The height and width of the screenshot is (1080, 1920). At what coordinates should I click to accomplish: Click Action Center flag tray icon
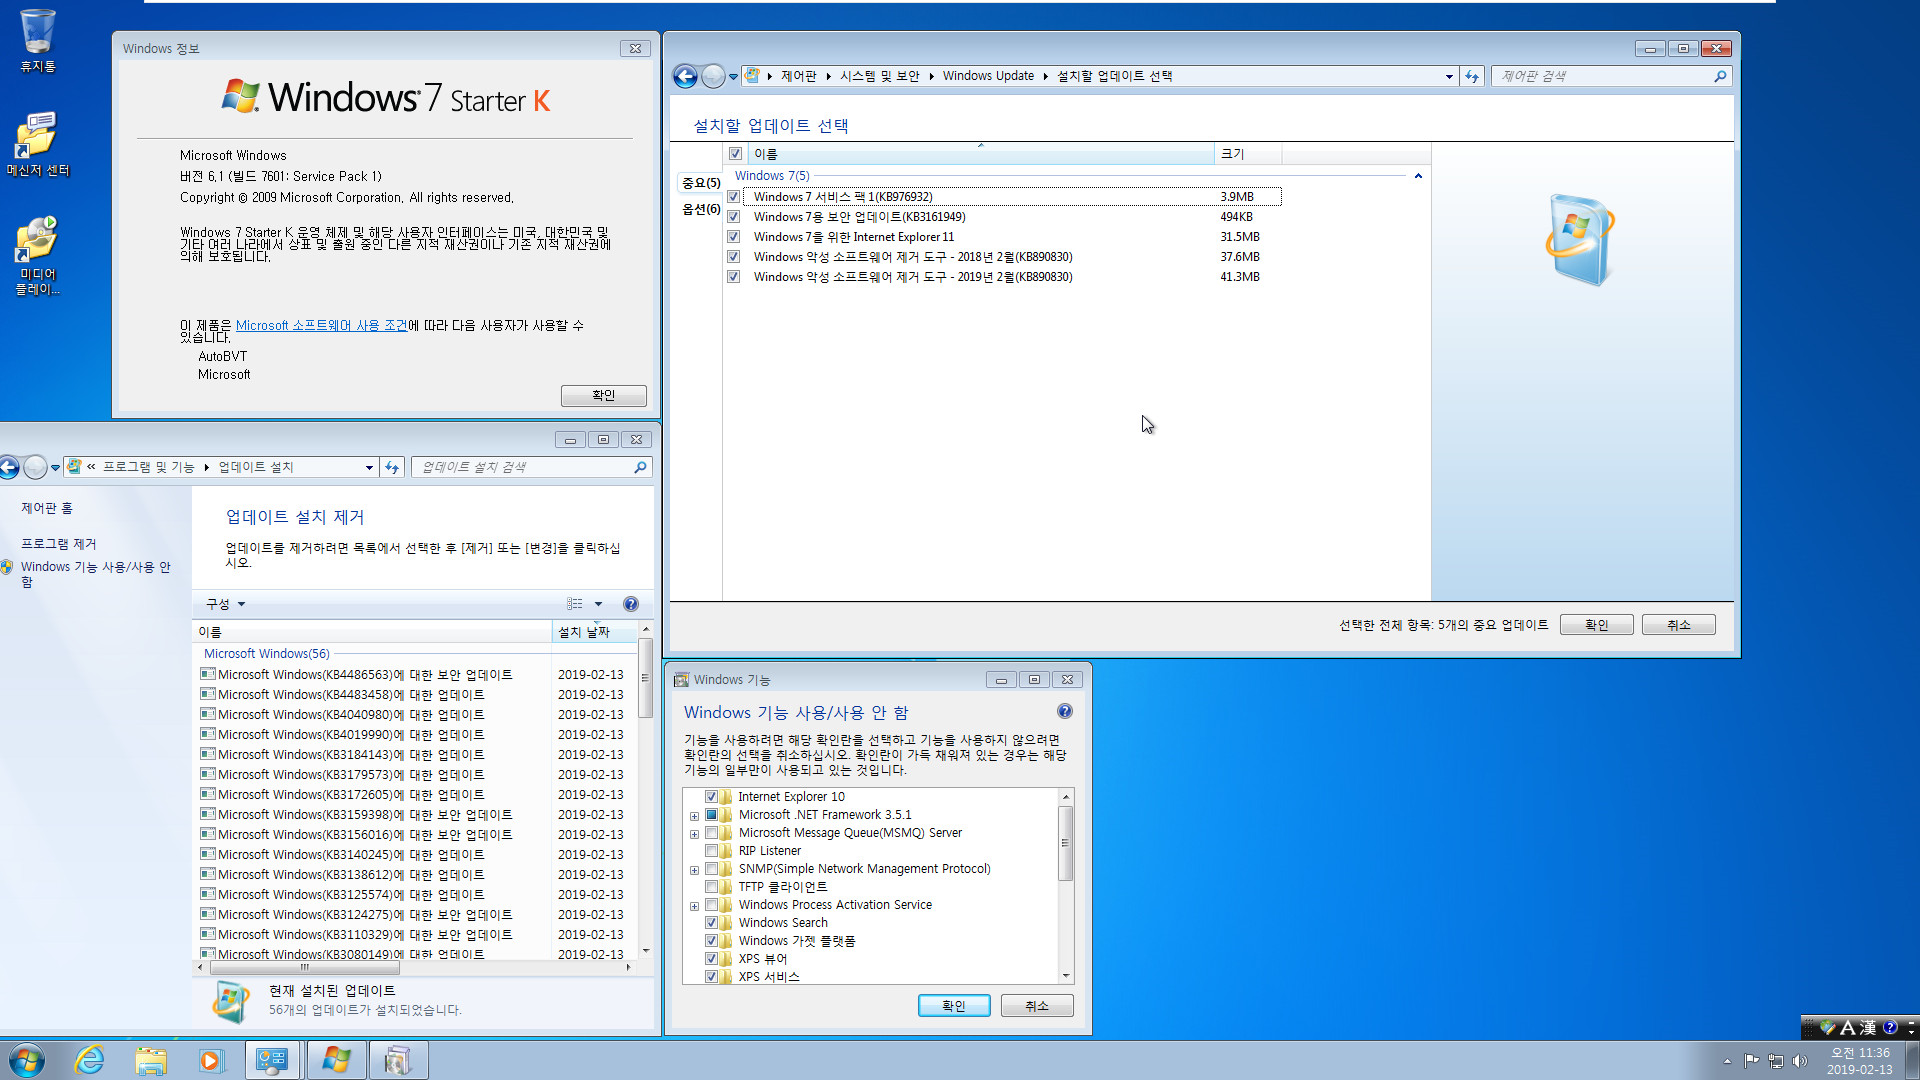(1751, 1061)
